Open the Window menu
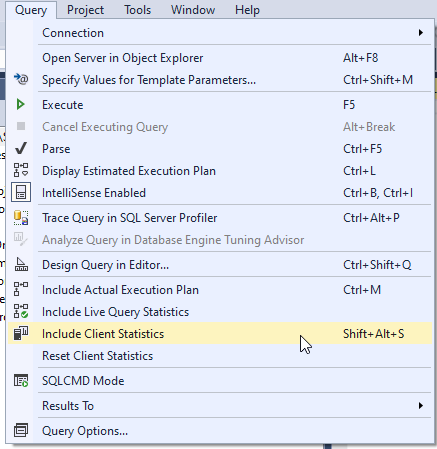This screenshot has height=449, width=437. pyautogui.click(x=193, y=10)
